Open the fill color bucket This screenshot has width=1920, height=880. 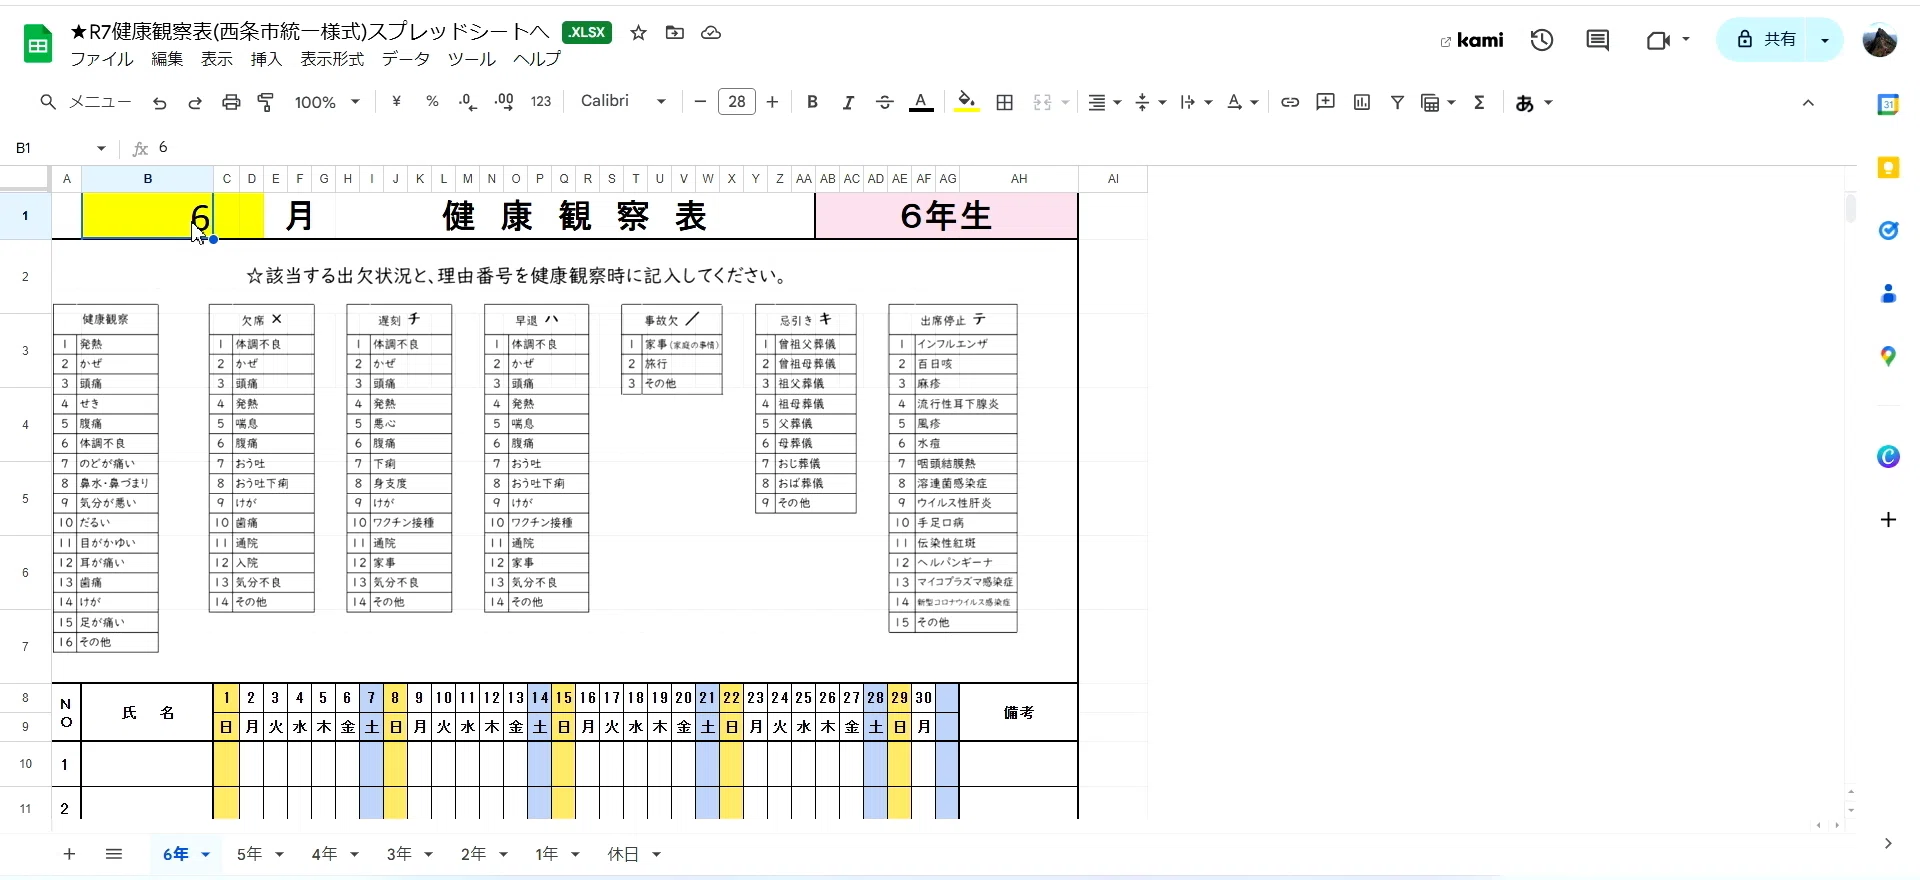click(x=966, y=102)
